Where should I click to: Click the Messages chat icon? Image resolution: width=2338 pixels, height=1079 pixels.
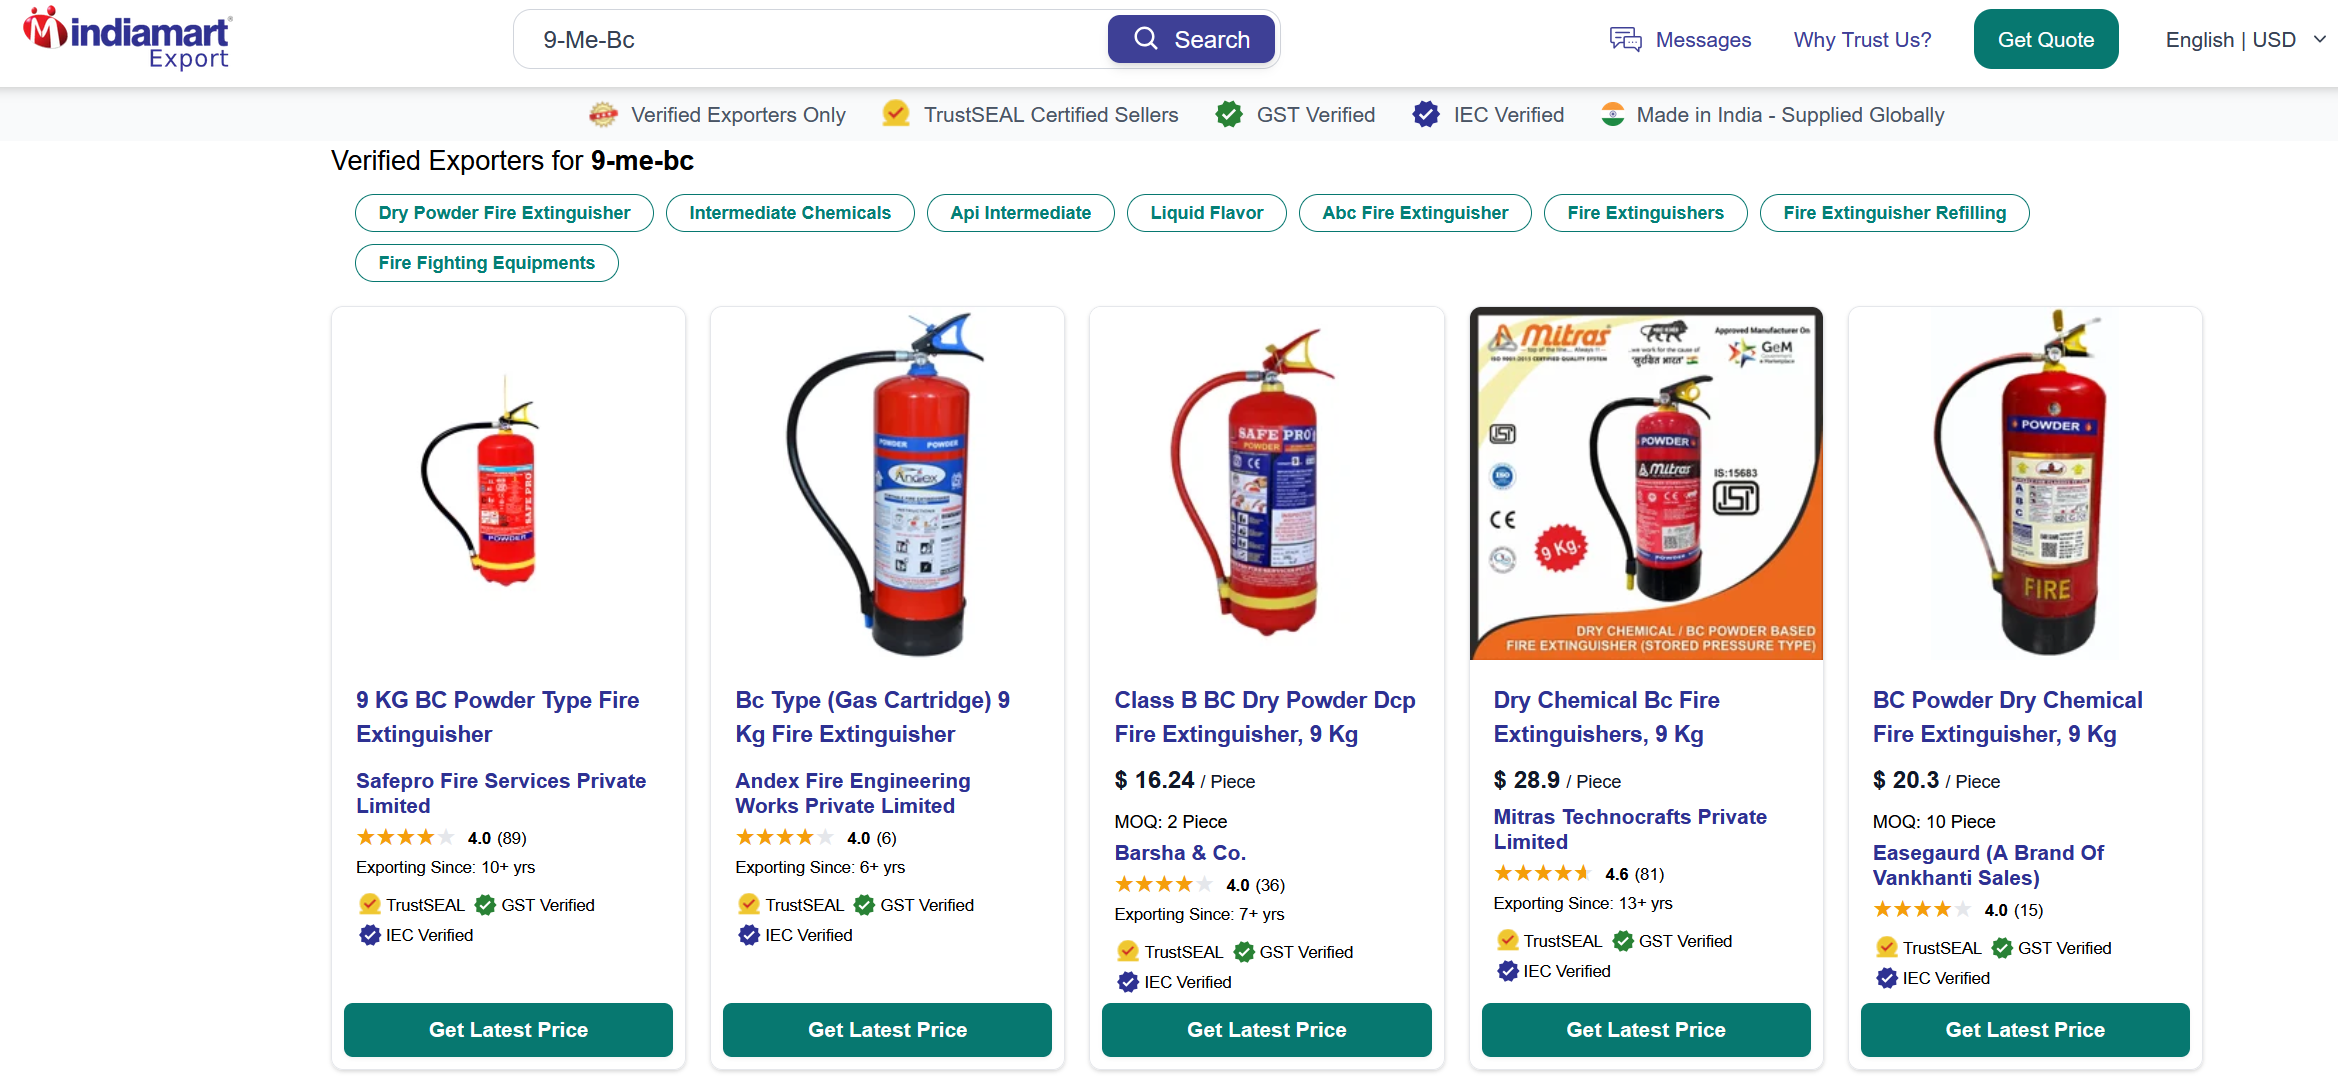click(1625, 40)
